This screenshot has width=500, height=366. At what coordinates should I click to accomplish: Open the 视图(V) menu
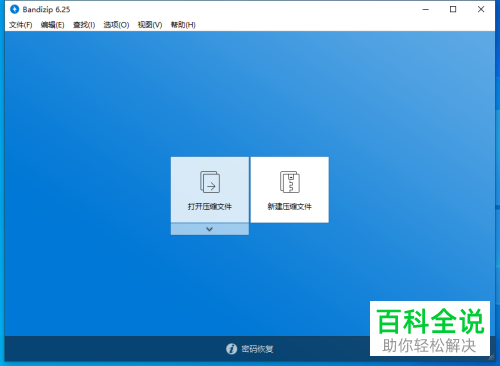(x=150, y=25)
